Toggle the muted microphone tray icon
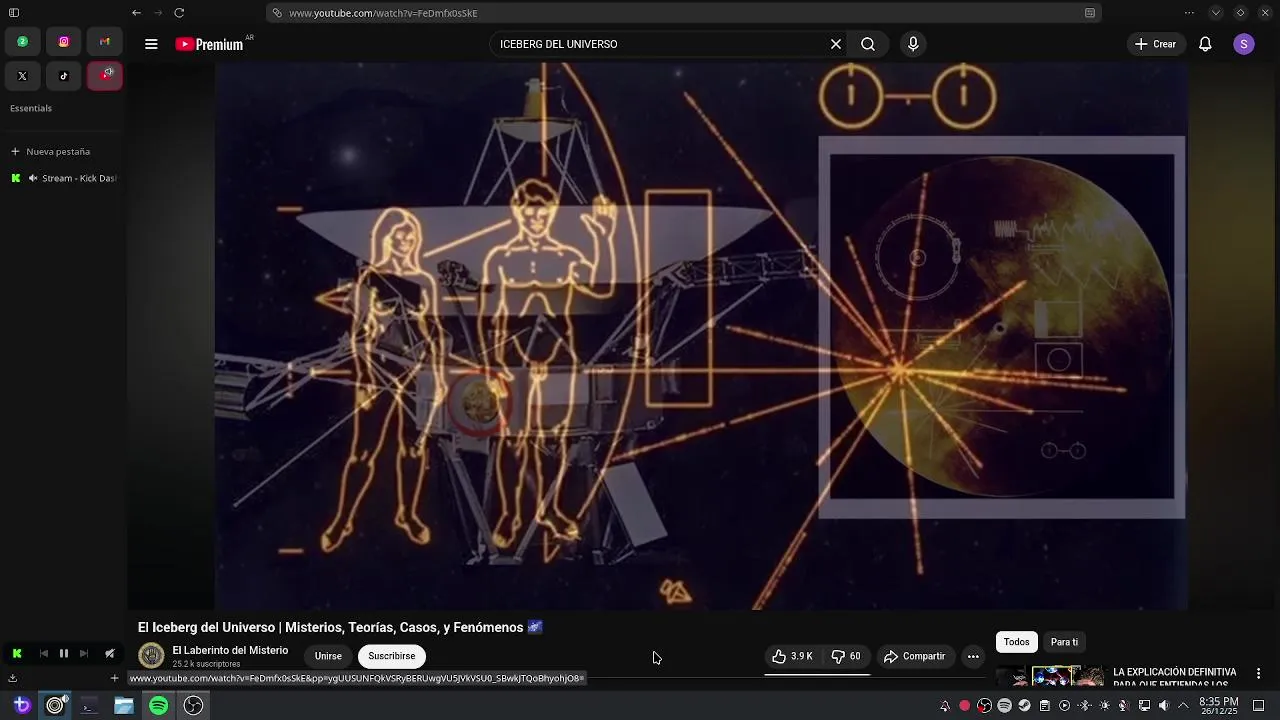Viewport: 1280px width, 720px height. (1124, 705)
